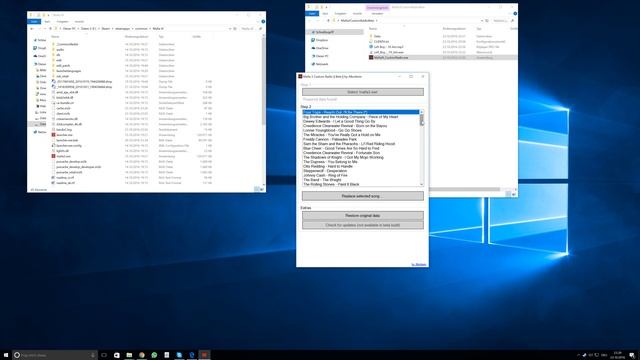Click song list scrollbar up arrow
640x360 pixels.
[x=422, y=112]
